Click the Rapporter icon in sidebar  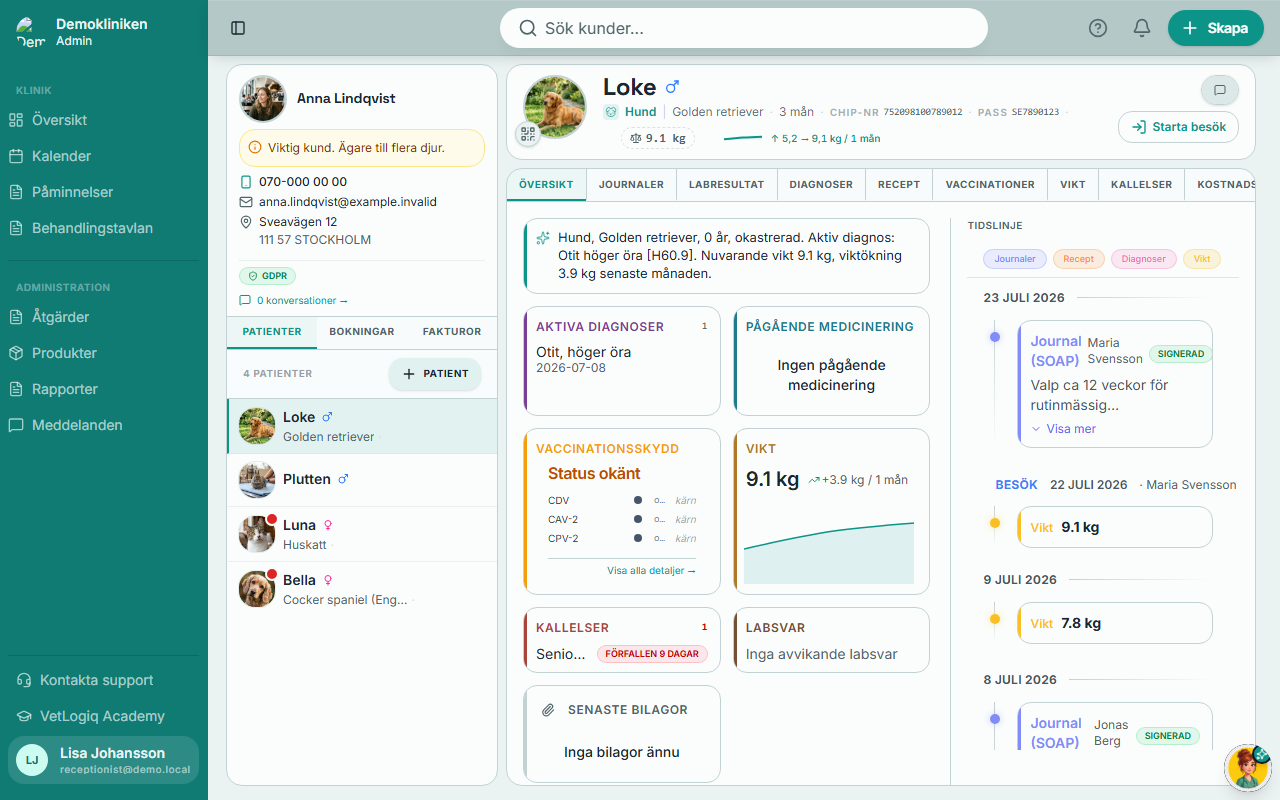click(x=16, y=389)
